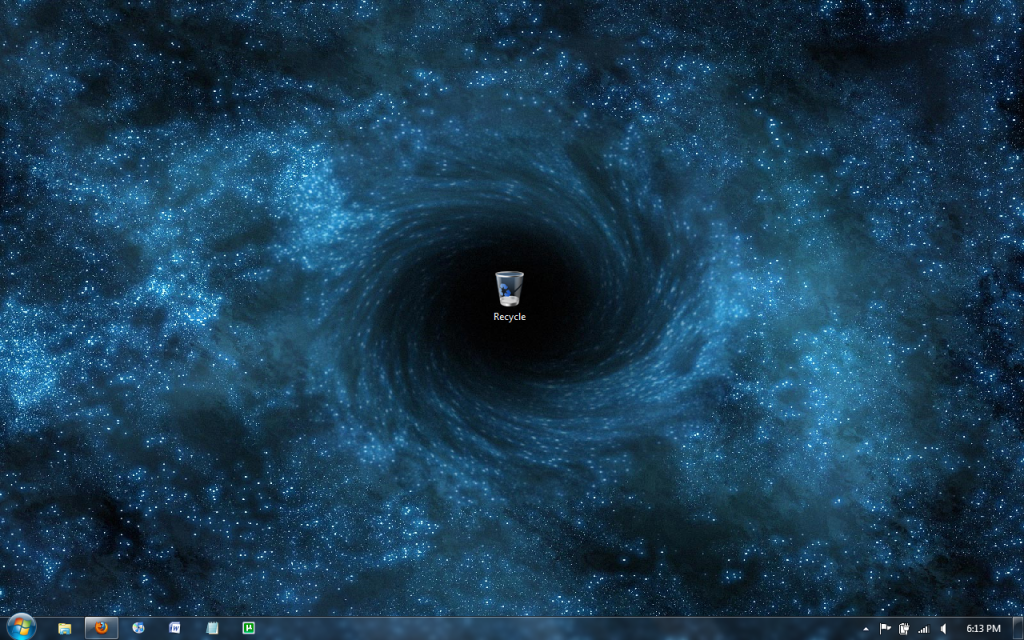1024x640 pixels.
Task: Launch Microsoft Word from the taskbar
Action: pos(174,628)
